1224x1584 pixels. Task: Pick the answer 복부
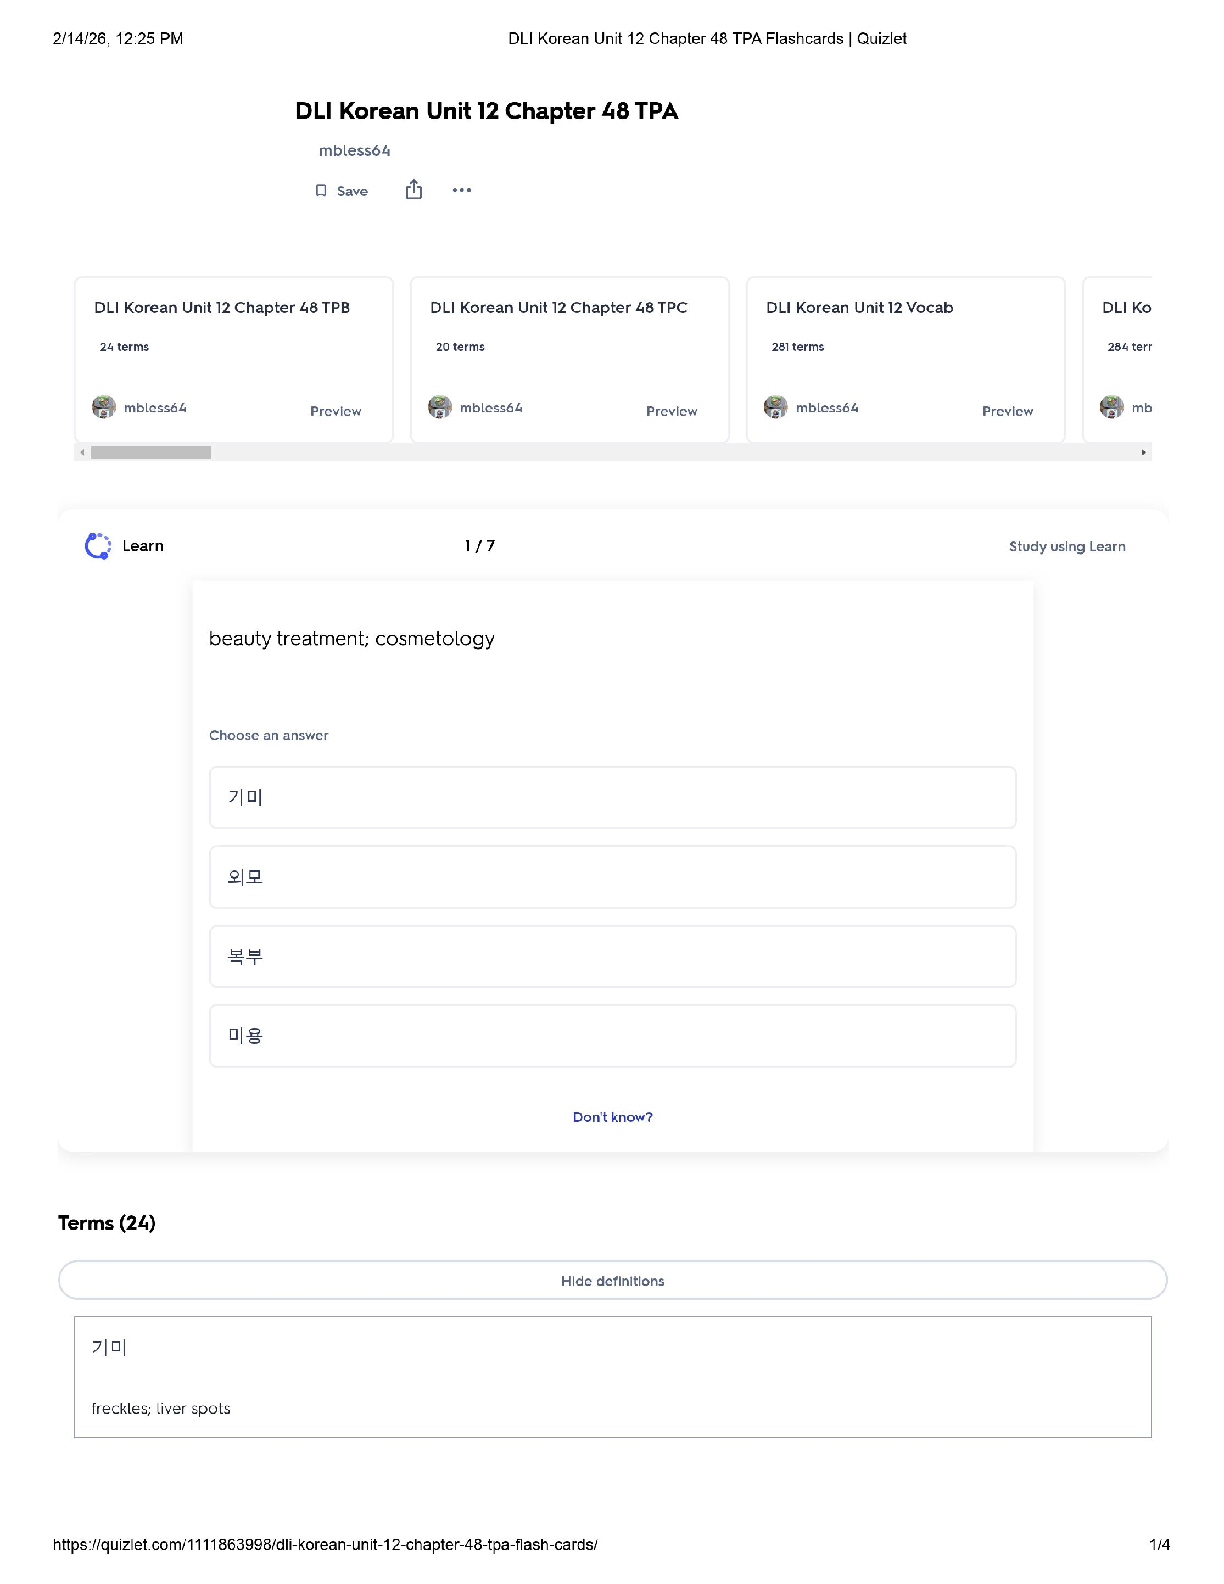click(x=612, y=957)
